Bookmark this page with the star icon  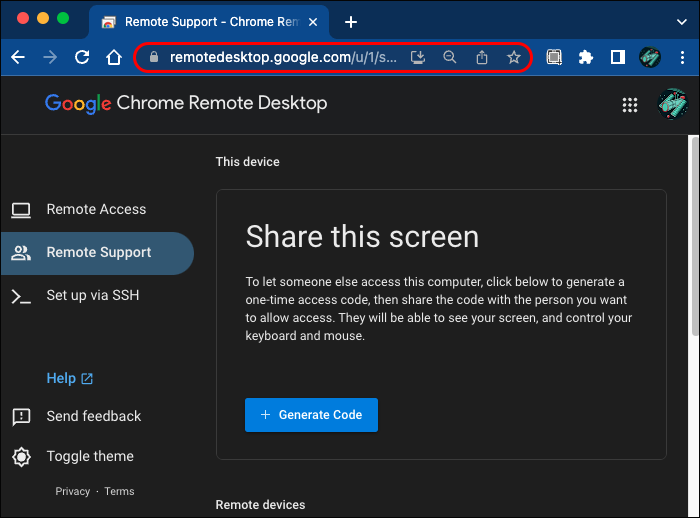[x=514, y=57]
